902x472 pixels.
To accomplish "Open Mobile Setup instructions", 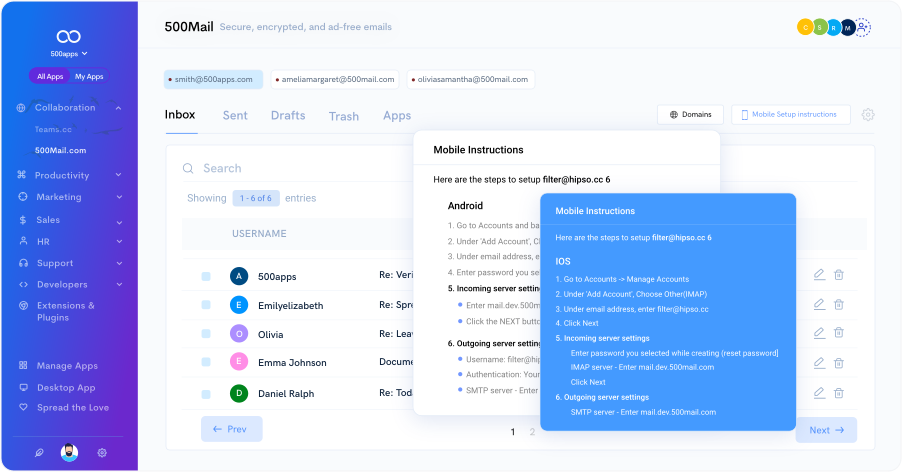I will [791, 114].
